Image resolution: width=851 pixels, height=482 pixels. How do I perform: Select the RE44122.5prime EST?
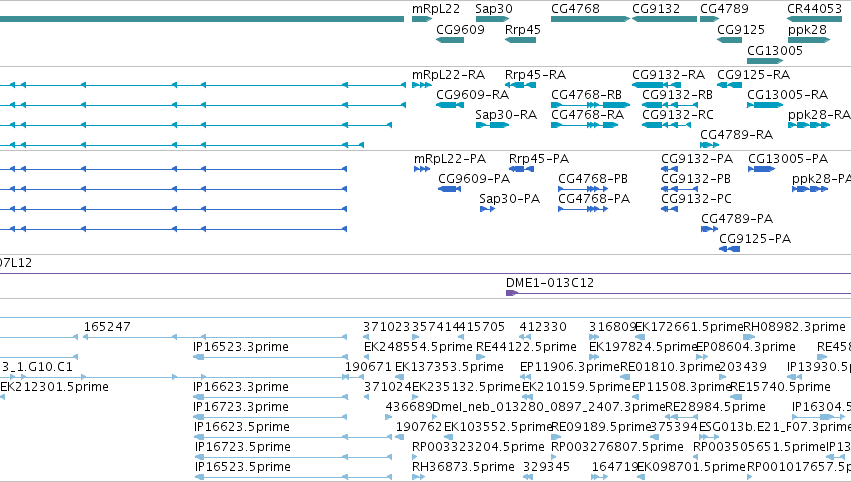pos(526,347)
